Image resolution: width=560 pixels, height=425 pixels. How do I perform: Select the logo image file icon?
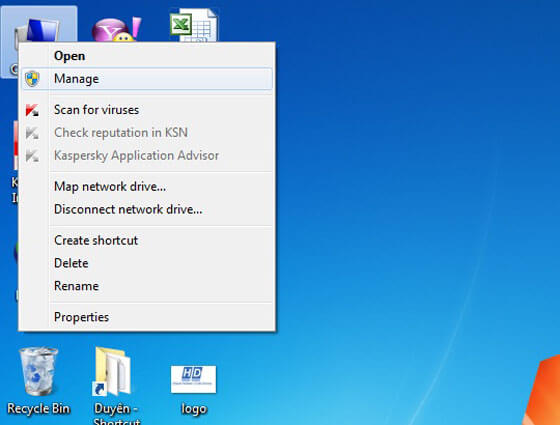(193, 379)
